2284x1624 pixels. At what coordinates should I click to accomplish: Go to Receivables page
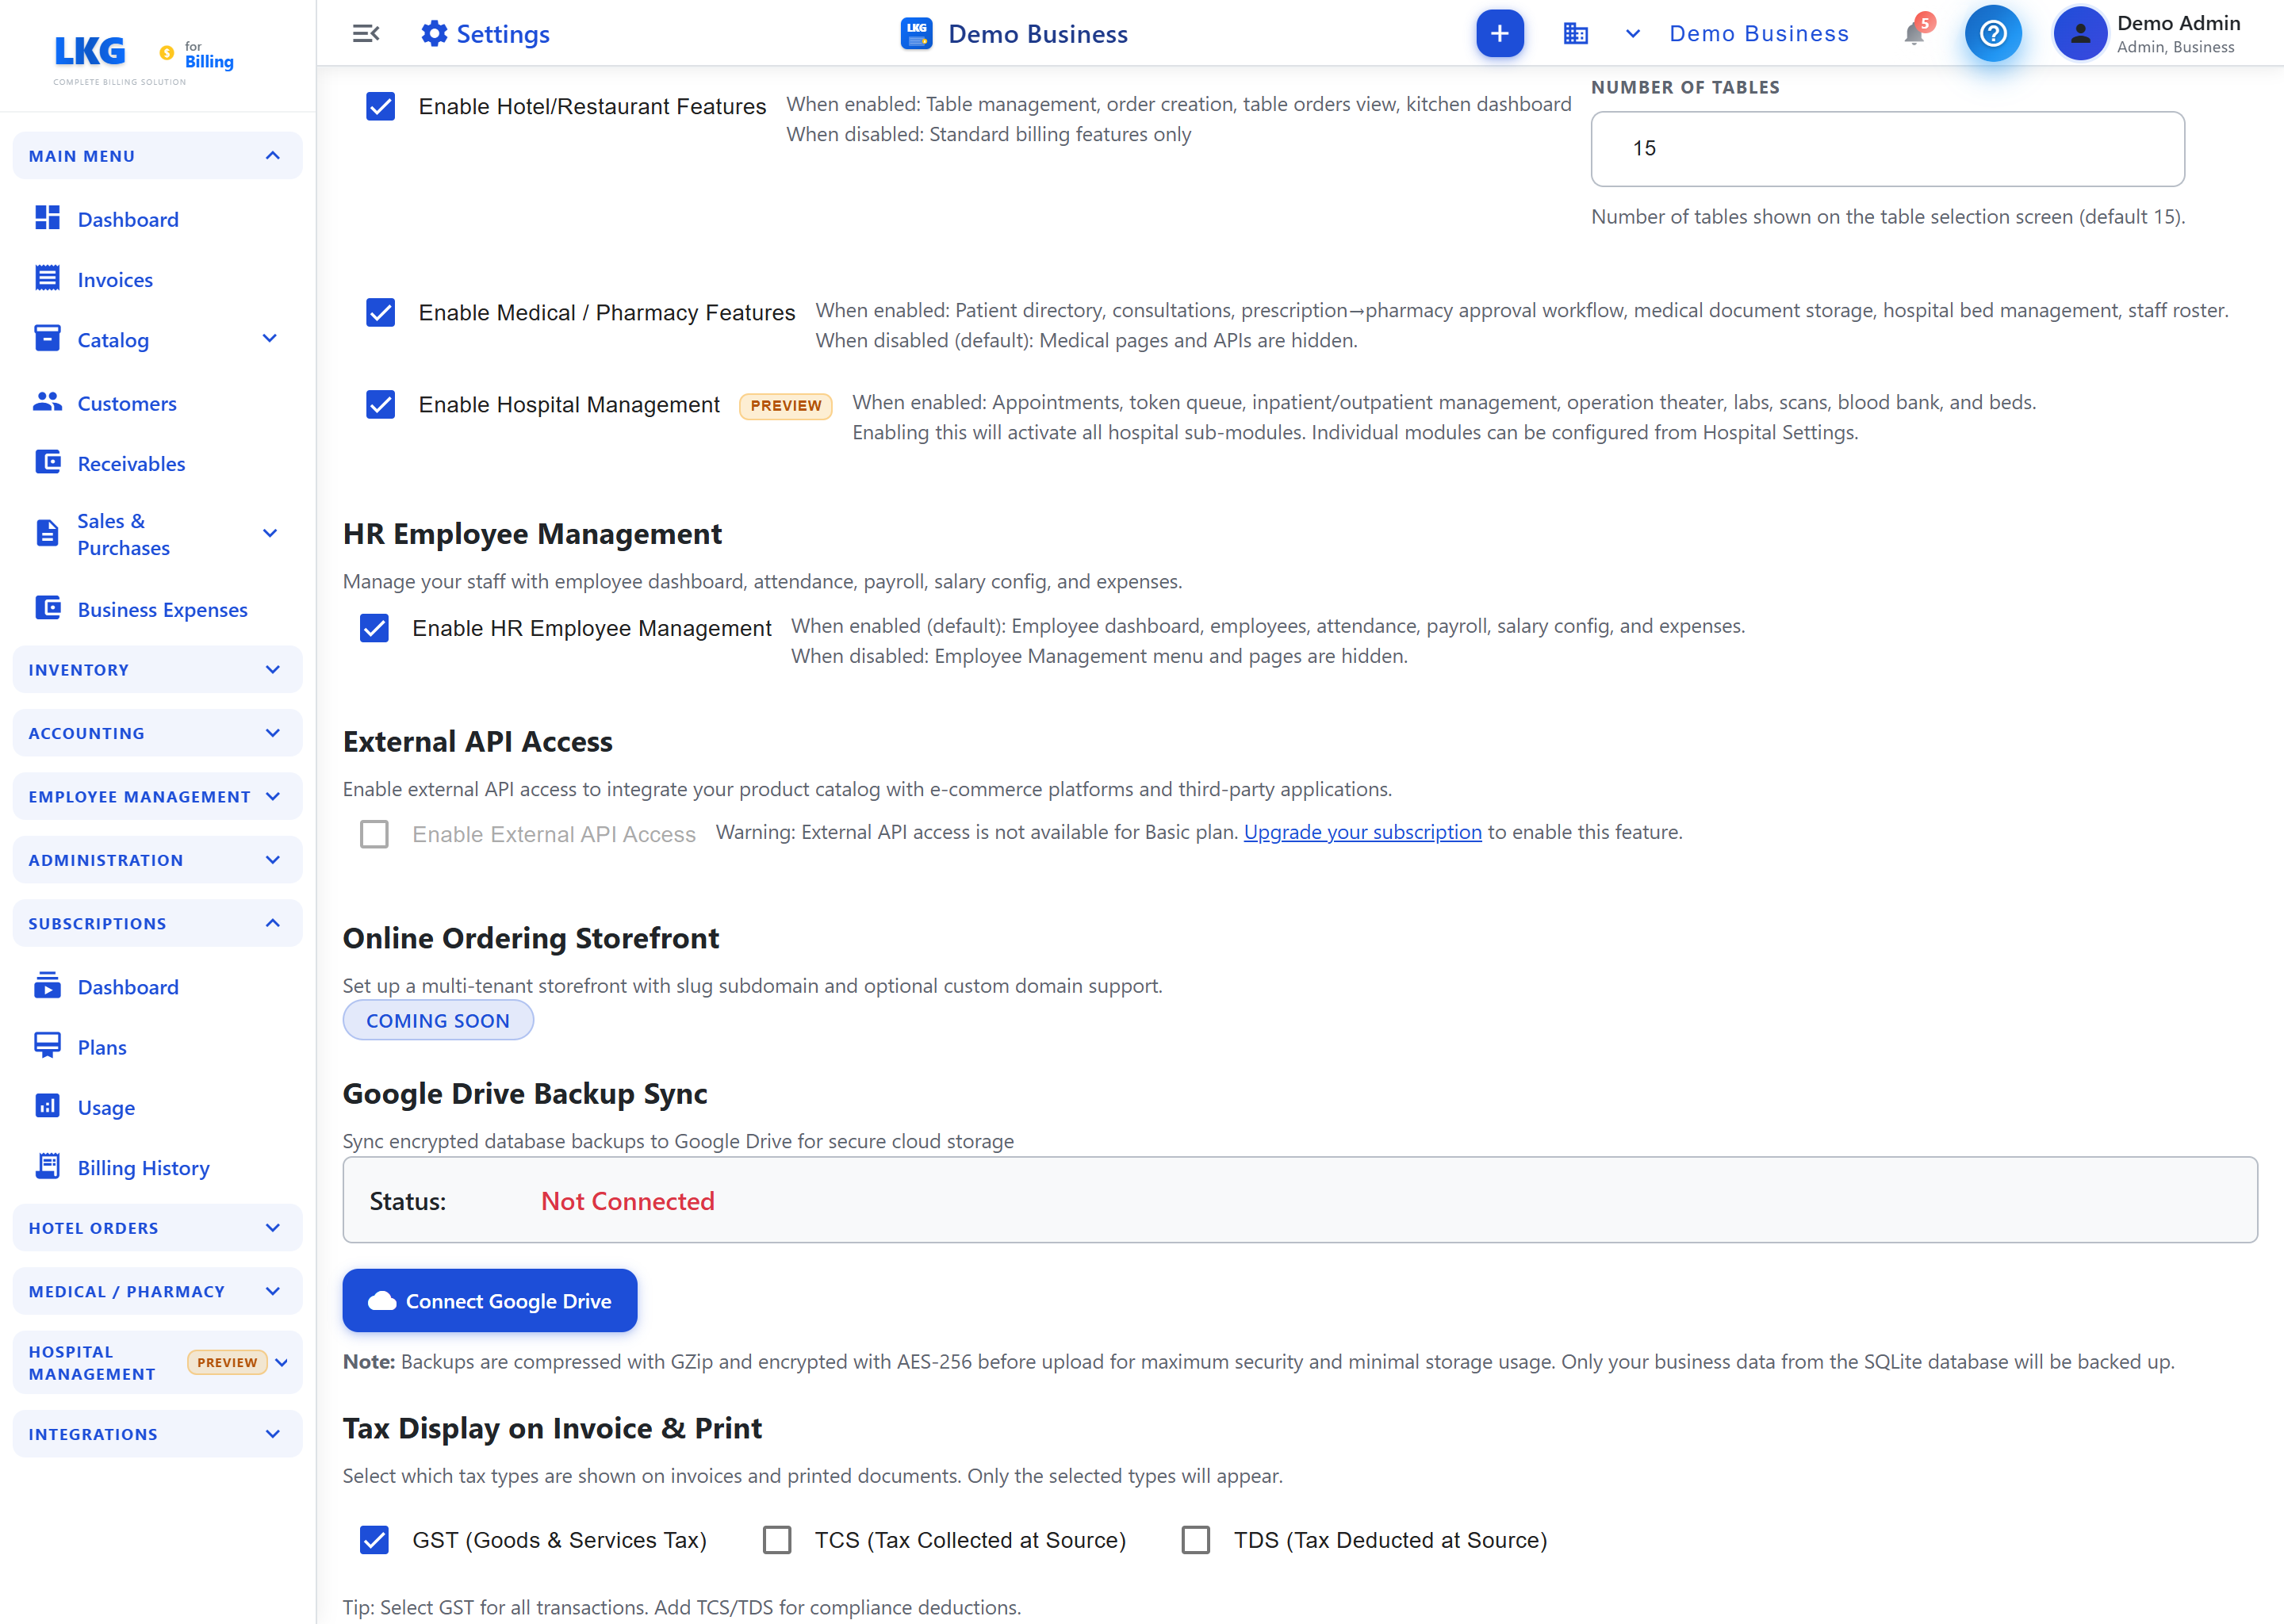pos(131,464)
